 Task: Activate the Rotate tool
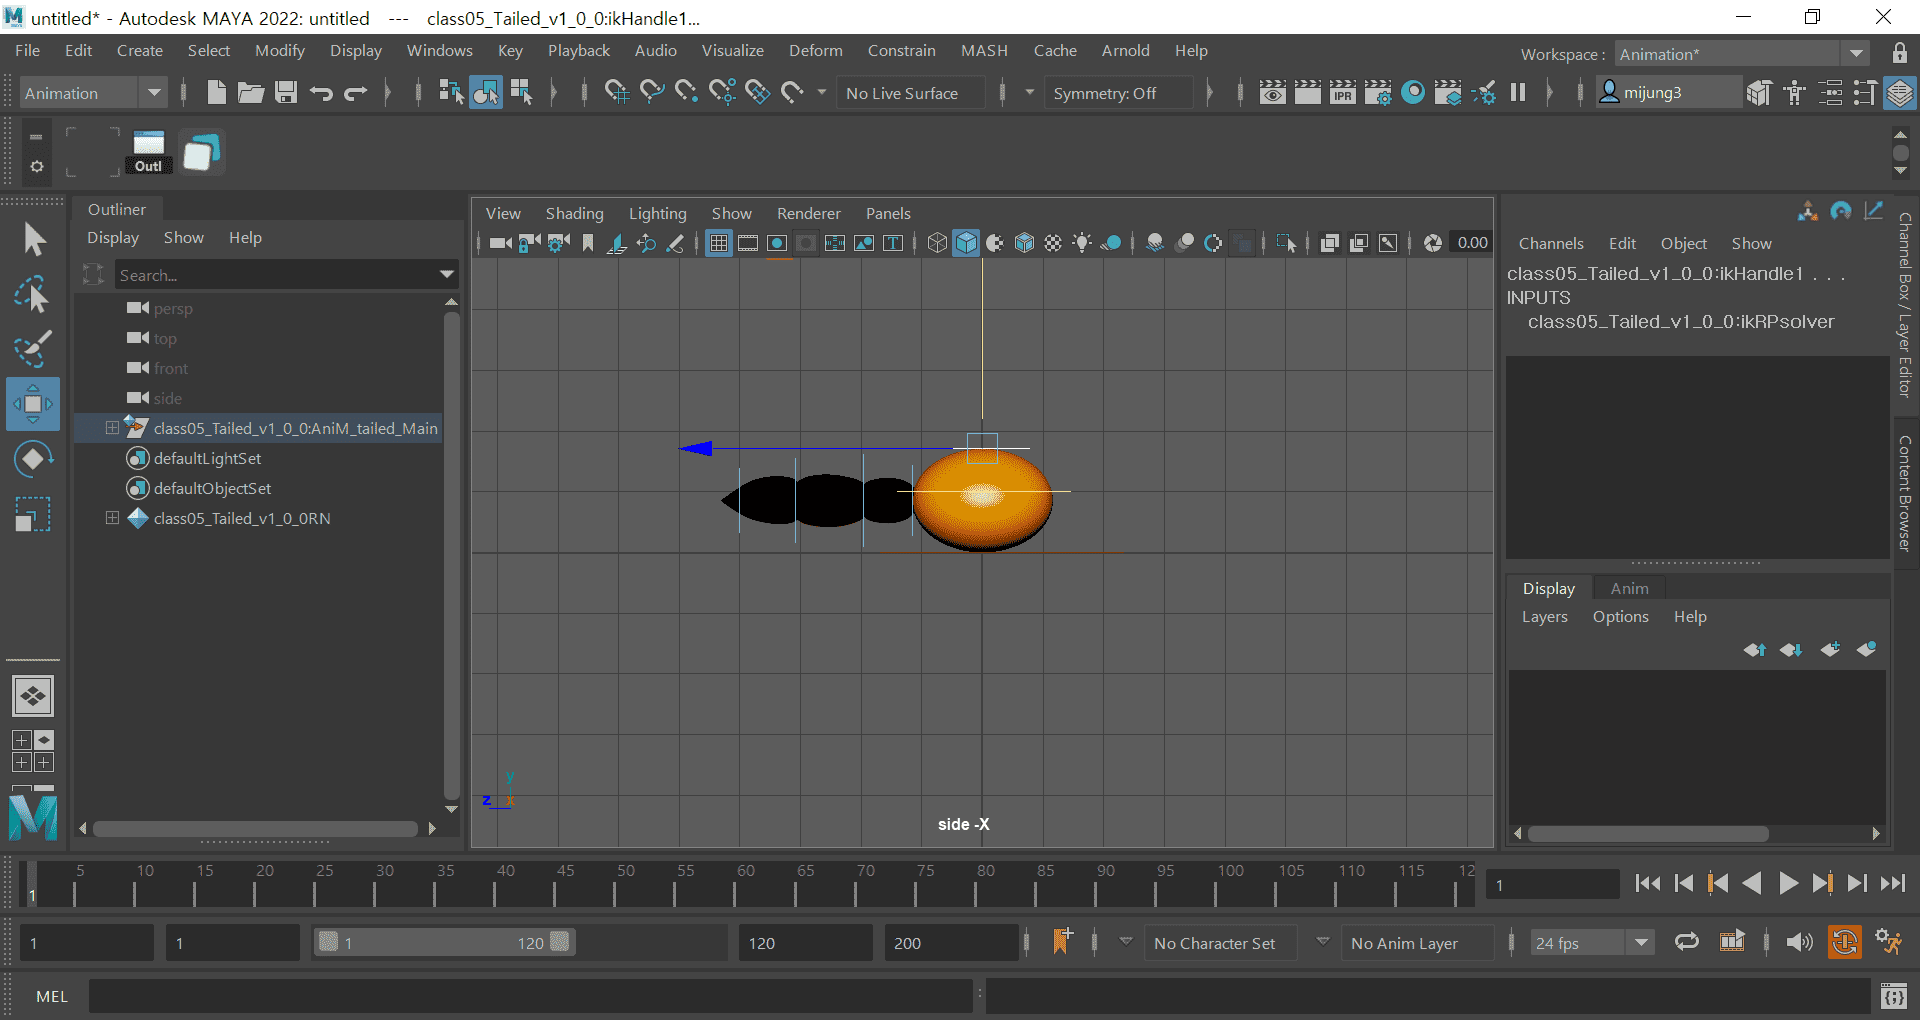pyautogui.click(x=33, y=459)
